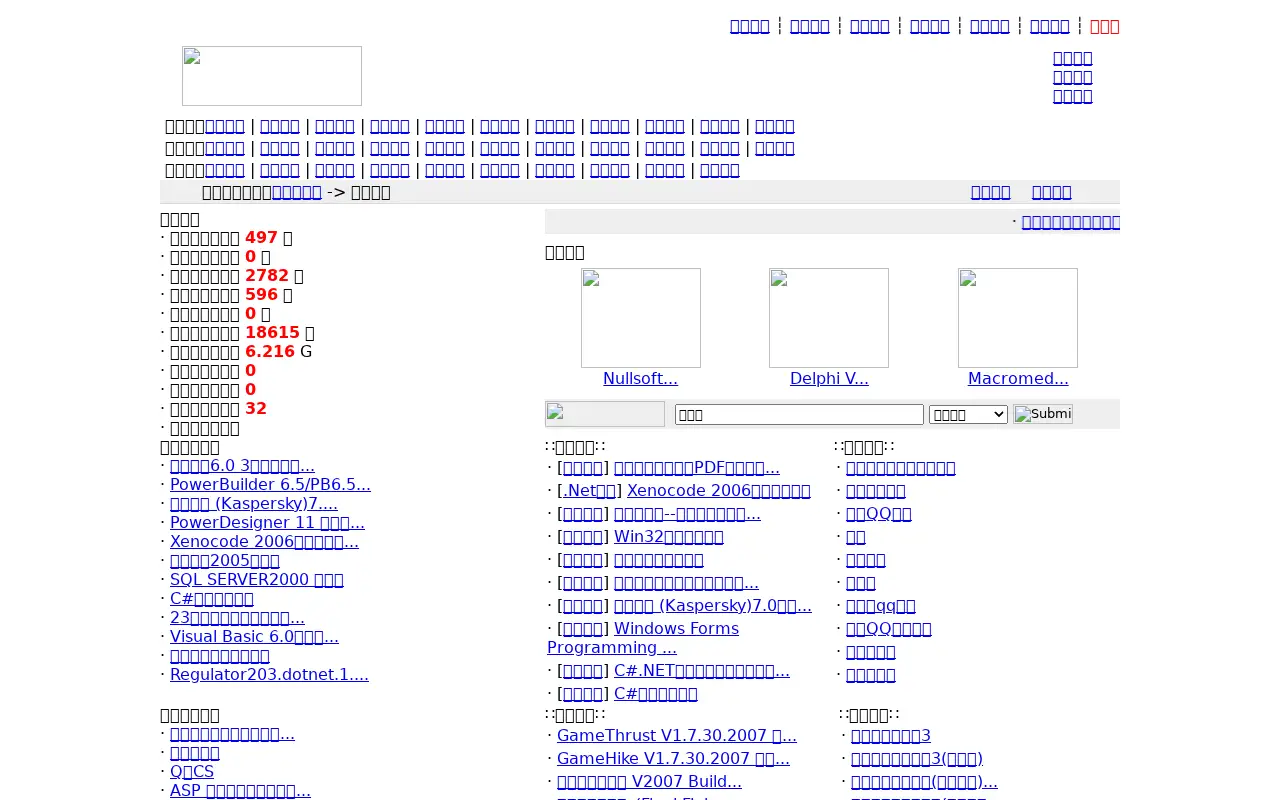This screenshot has width=1280, height=800.
Task: Click the red text in the top navigation
Action: click(x=1105, y=26)
